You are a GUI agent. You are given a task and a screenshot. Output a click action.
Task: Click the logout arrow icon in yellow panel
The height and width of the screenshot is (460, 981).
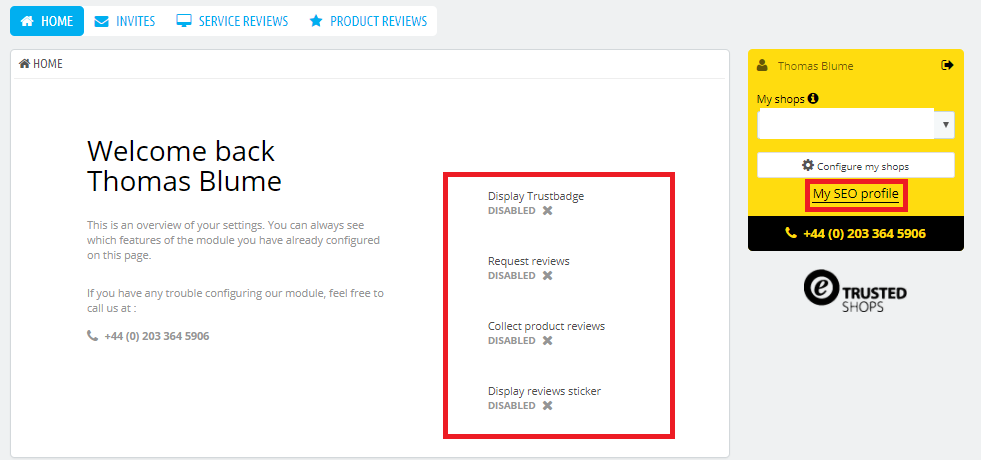[x=947, y=65]
